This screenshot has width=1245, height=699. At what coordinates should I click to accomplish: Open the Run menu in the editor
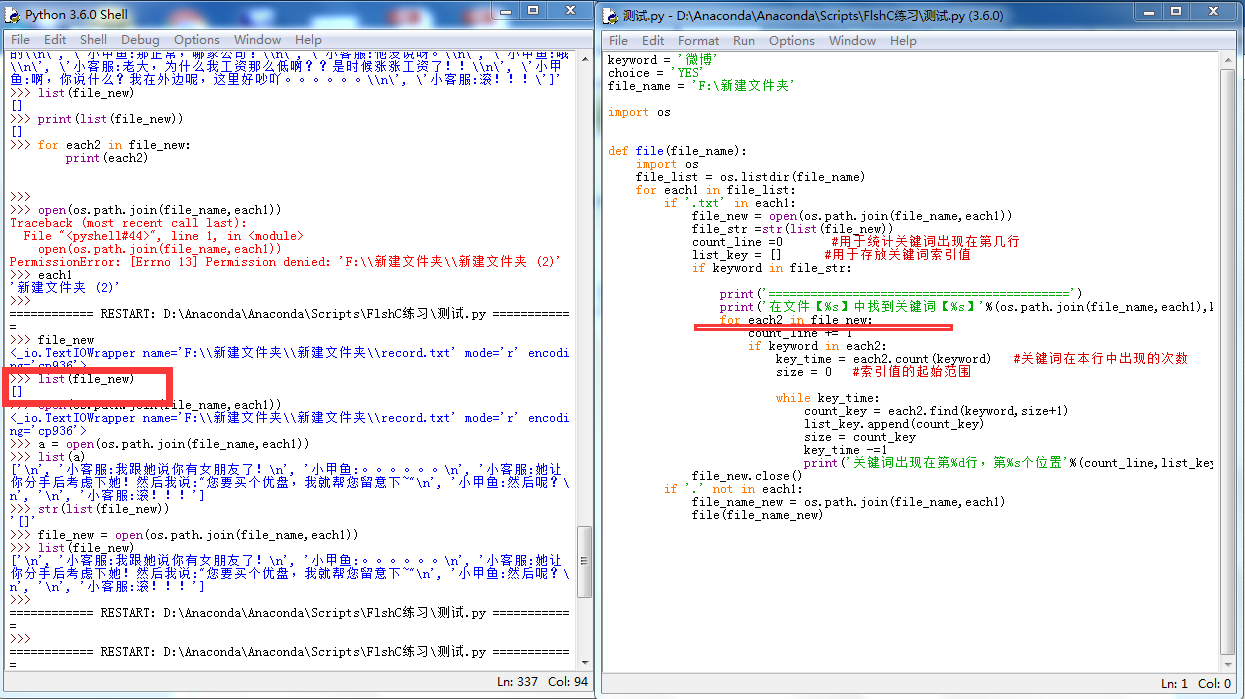[x=744, y=41]
